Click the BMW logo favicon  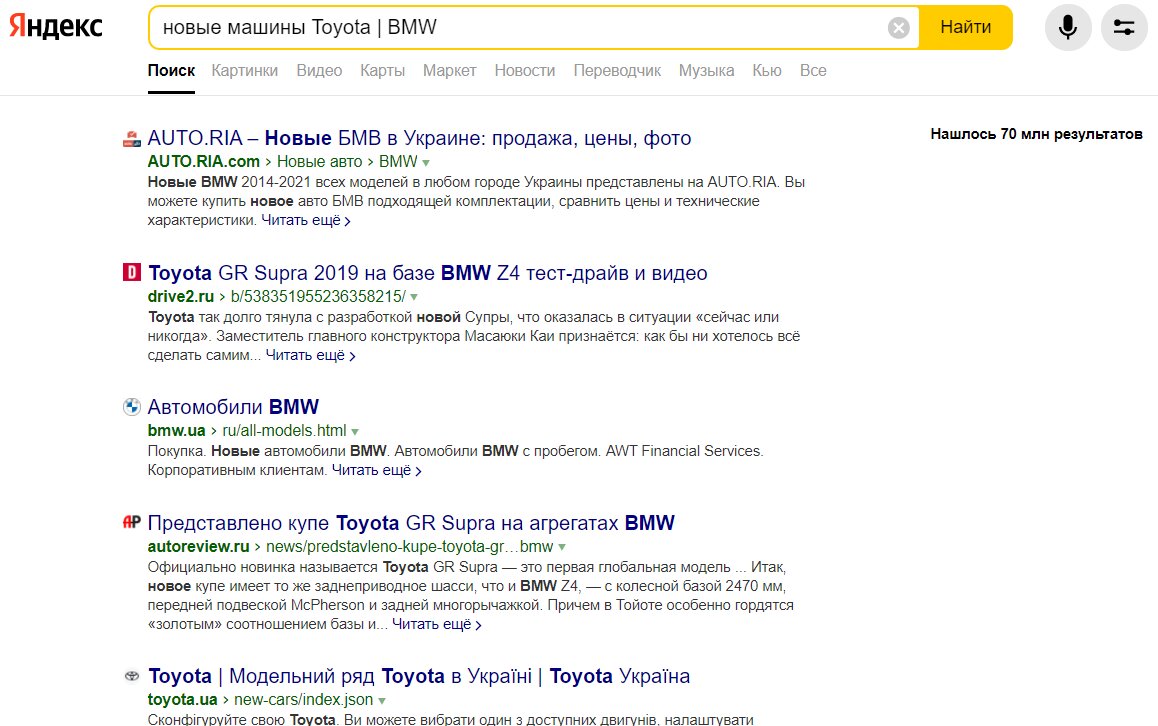pos(131,407)
